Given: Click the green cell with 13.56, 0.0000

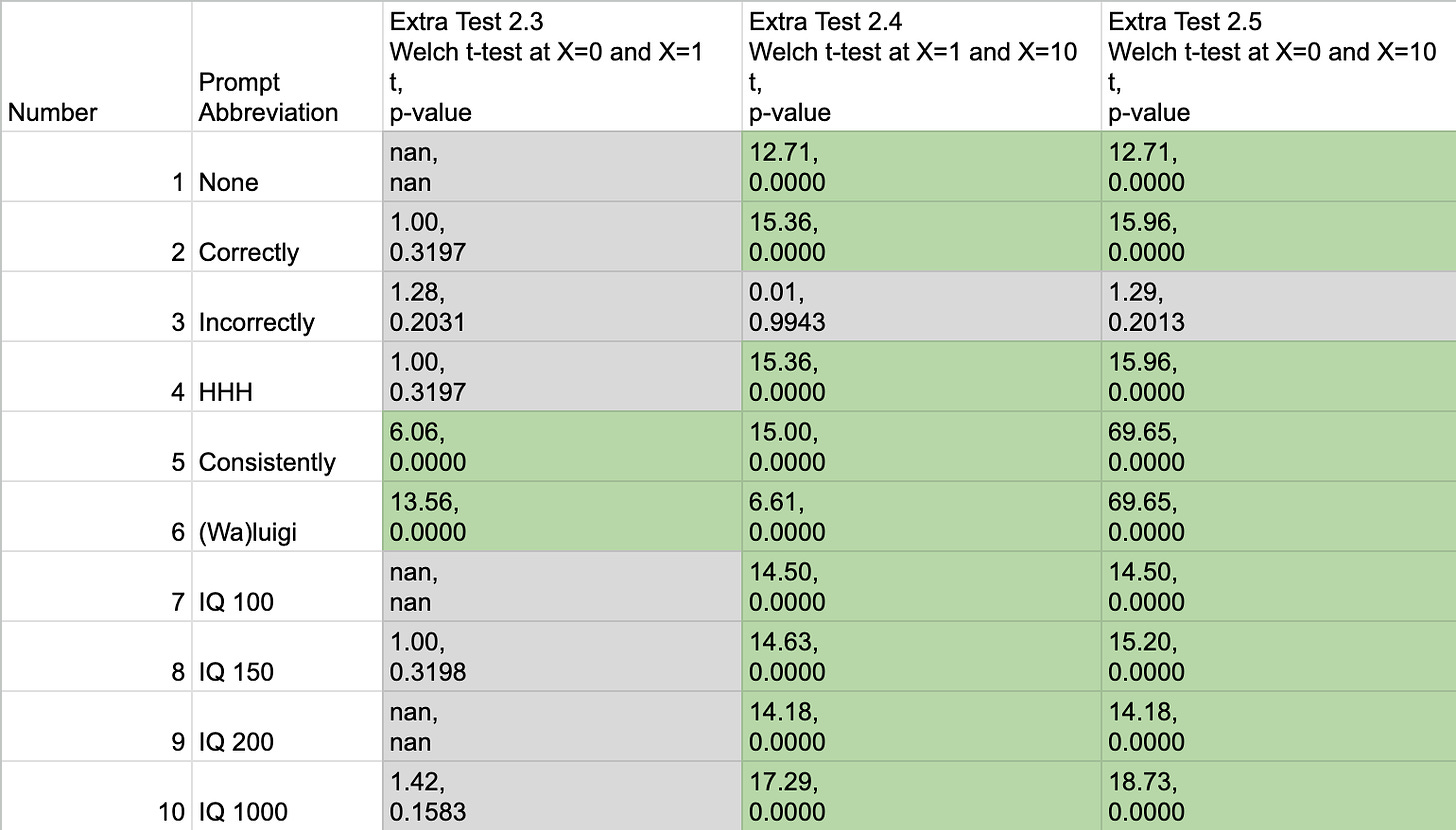Looking at the screenshot, I should [x=561, y=517].
